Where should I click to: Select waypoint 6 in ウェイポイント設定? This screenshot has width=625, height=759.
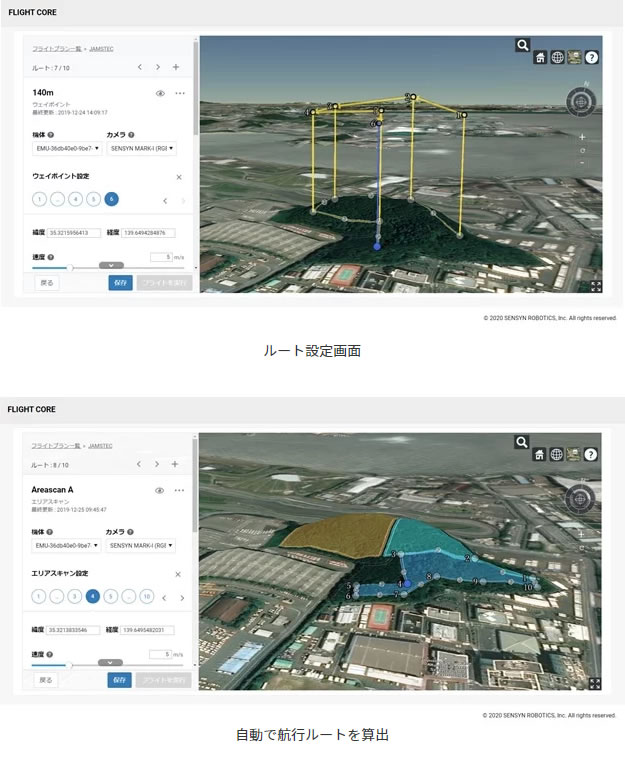[111, 199]
